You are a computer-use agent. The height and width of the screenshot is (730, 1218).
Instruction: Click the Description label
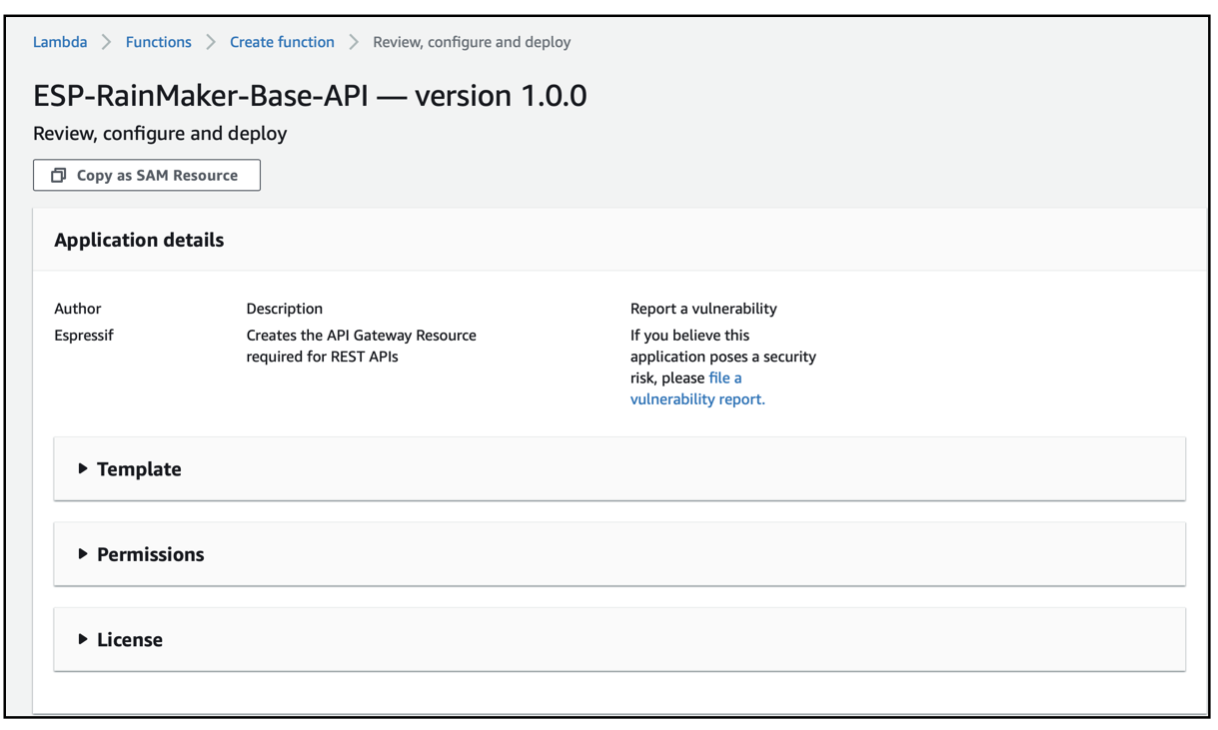(285, 309)
